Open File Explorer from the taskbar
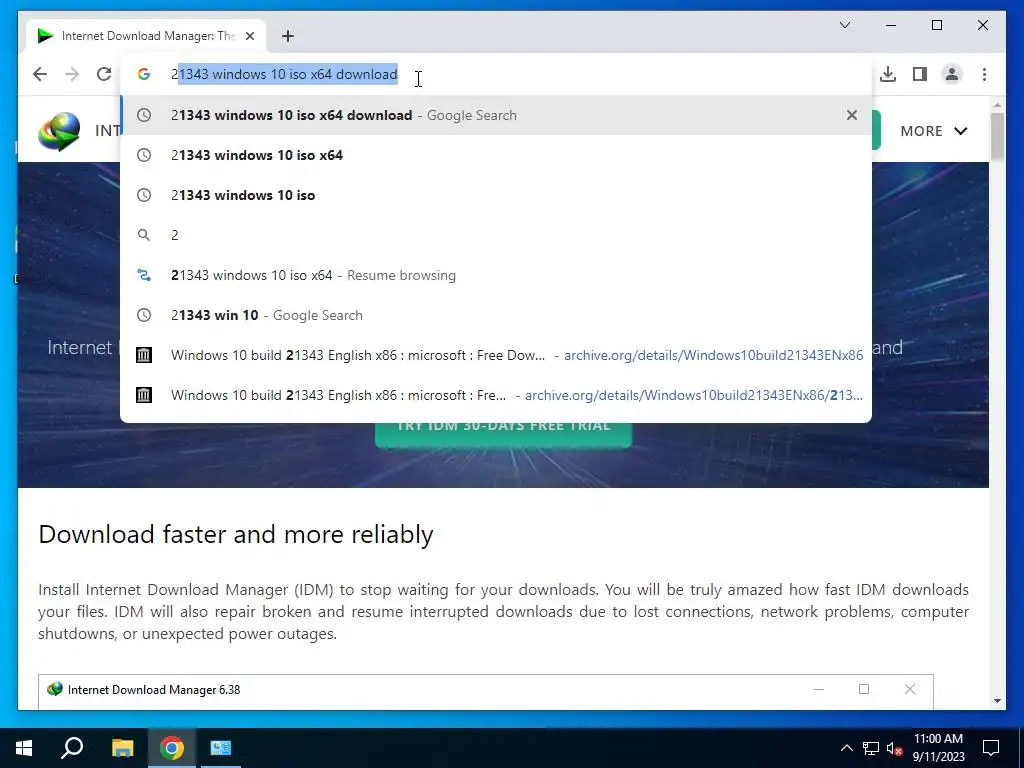The width and height of the screenshot is (1024, 768). pos(122,748)
